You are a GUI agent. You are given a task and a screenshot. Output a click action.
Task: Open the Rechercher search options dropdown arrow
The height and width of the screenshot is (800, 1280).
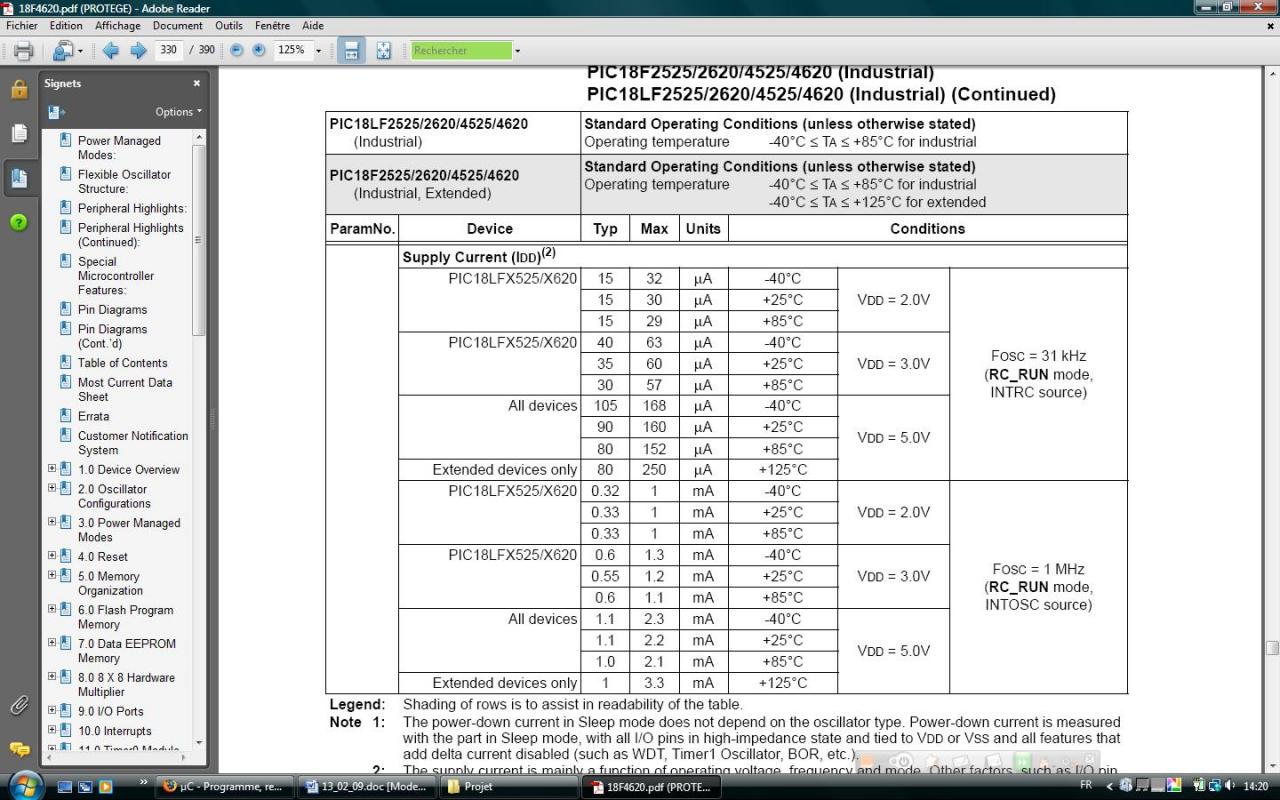(518, 51)
